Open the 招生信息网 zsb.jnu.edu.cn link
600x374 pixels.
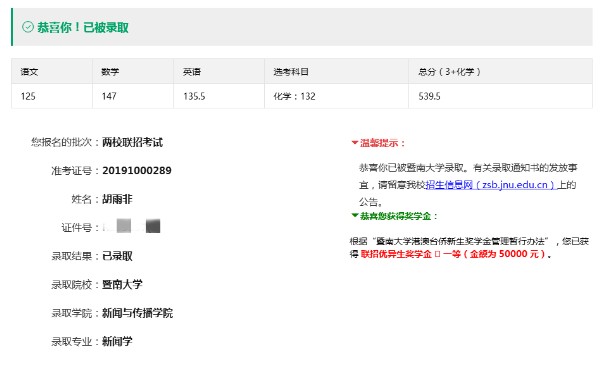[x=490, y=185]
